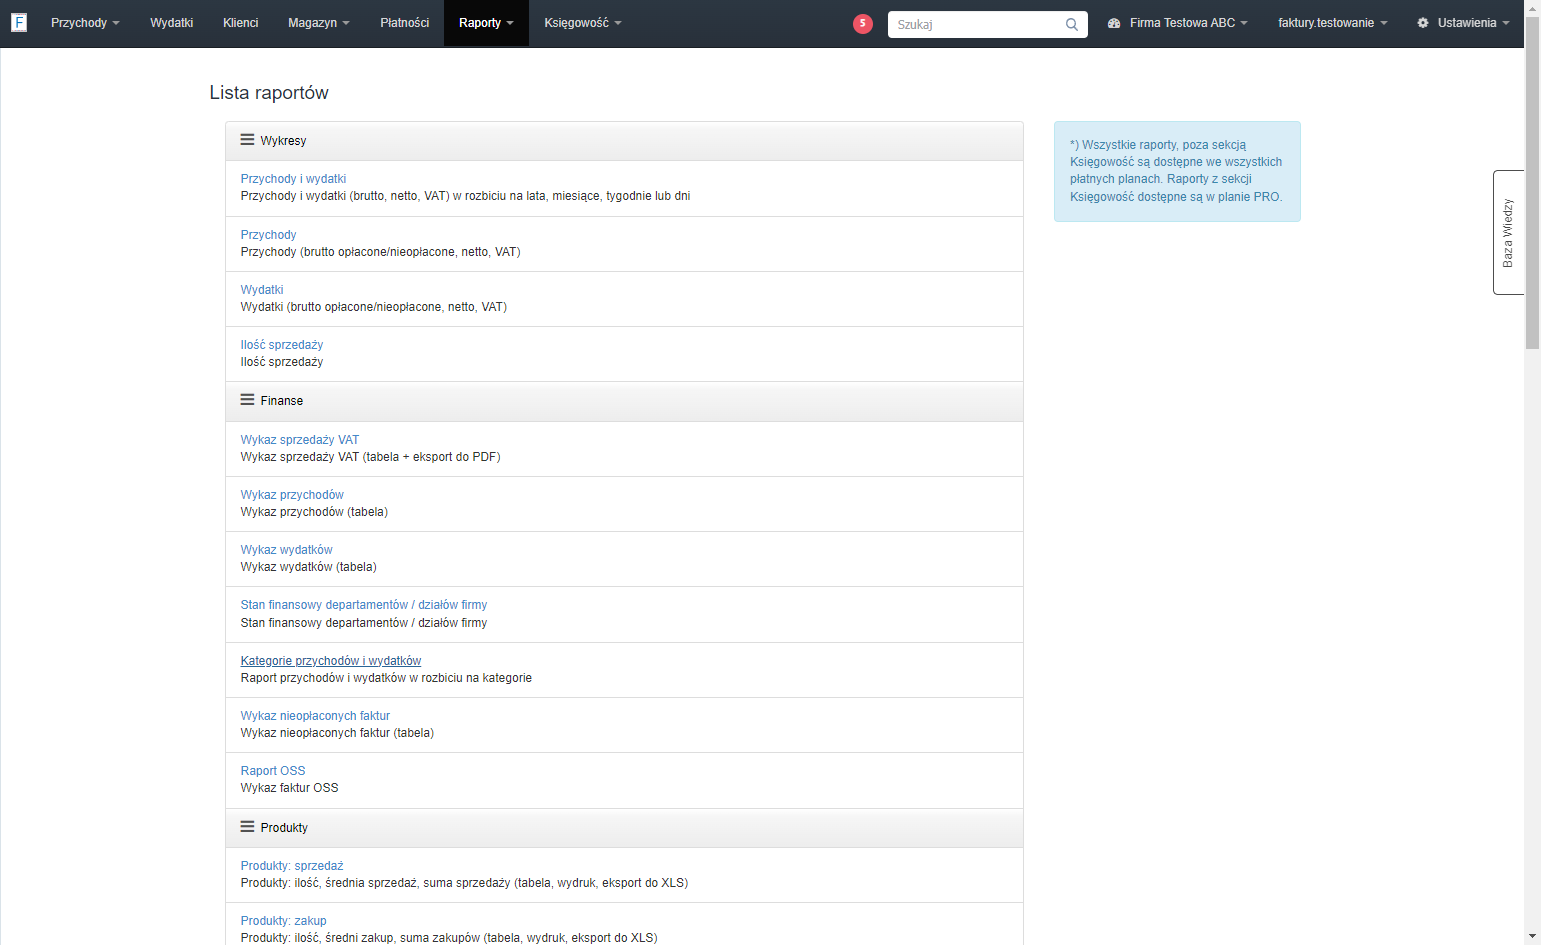Open Klienci from the navigation bar

pyautogui.click(x=241, y=23)
